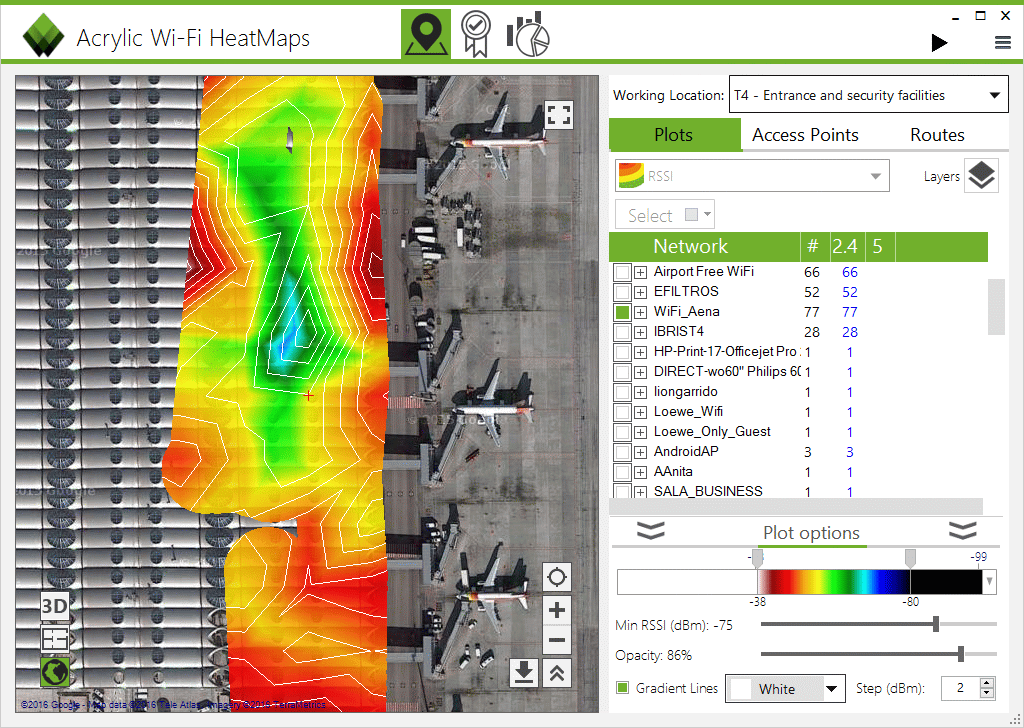The width and height of the screenshot is (1024, 728).
Task: Open the reports chart view
Action: coord(528,34)
